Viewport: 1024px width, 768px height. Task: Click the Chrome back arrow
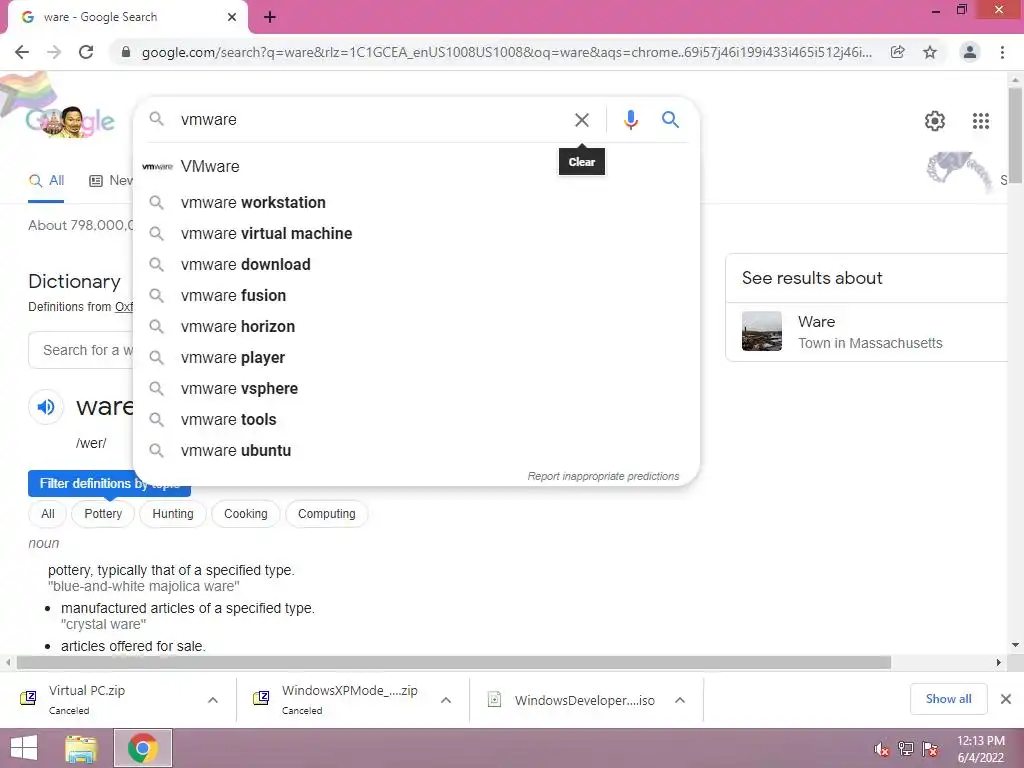(22, 52)
